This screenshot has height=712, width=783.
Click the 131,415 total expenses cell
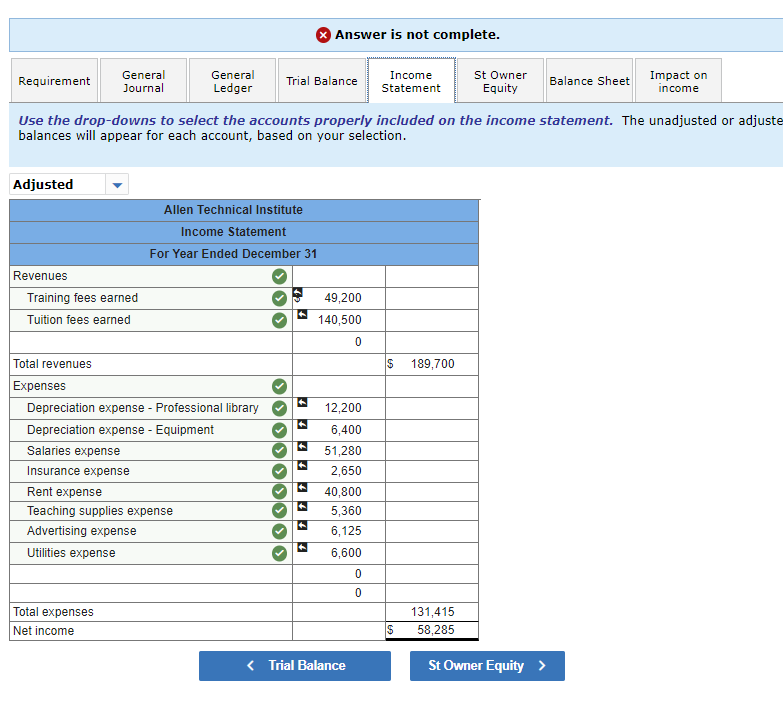(x=432, y=612)
